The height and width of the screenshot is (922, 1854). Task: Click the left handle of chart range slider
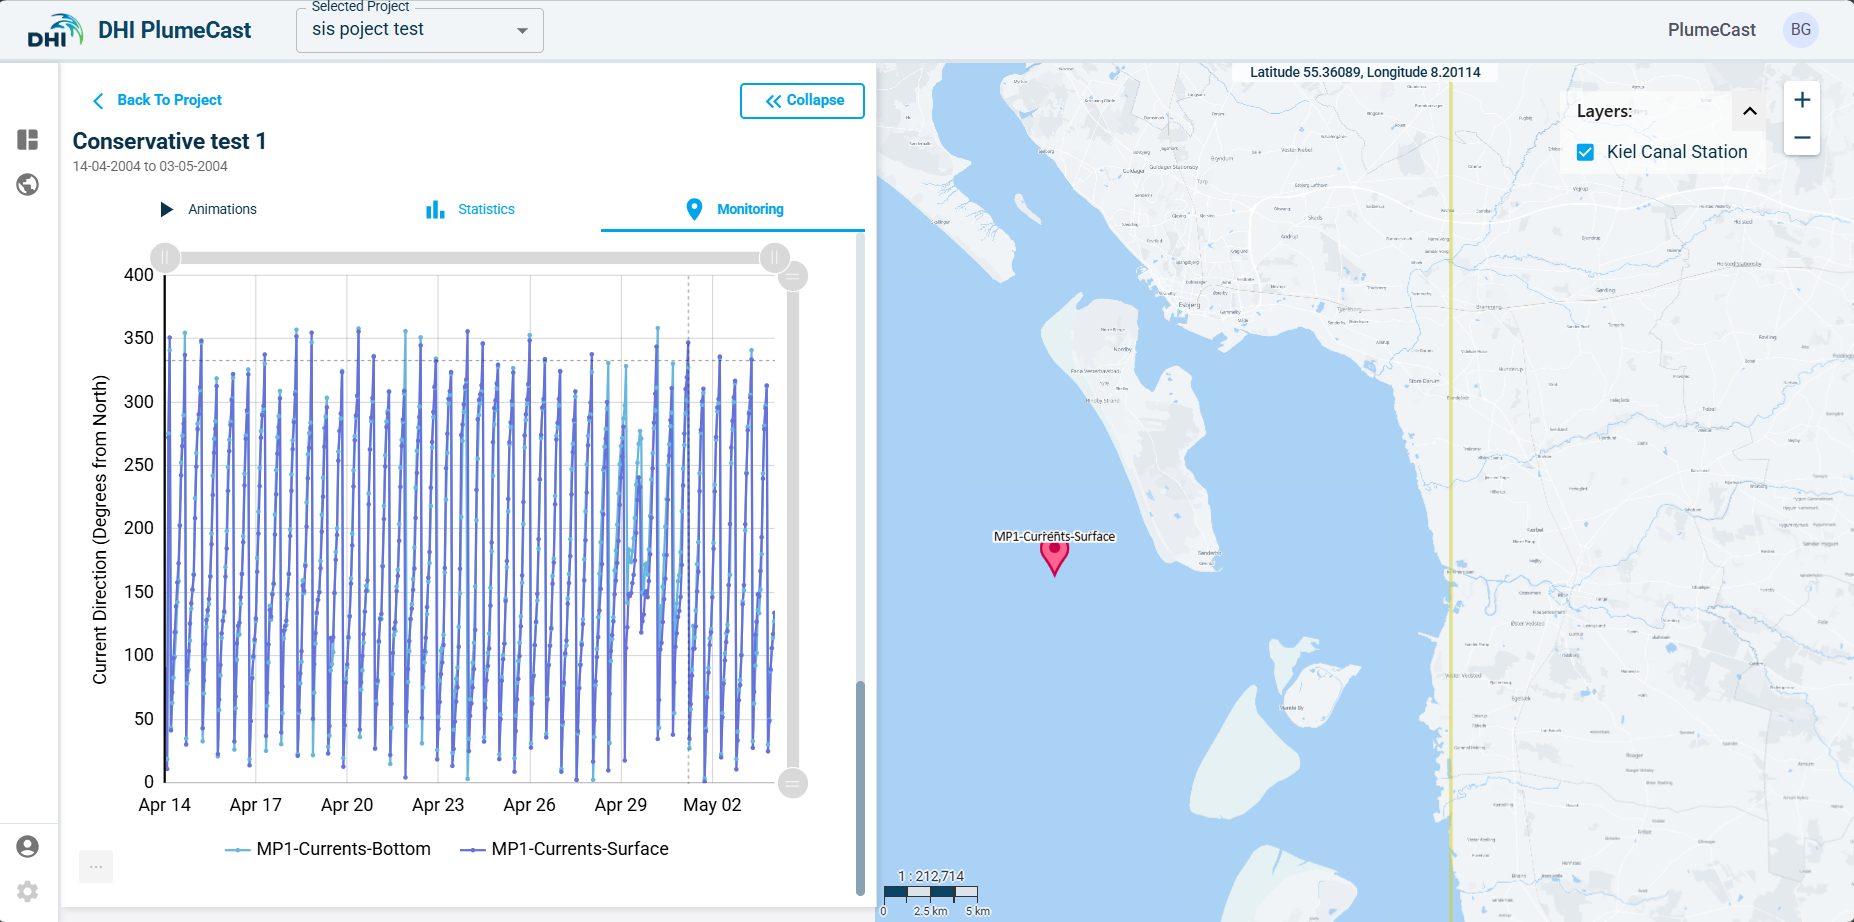tap(165, 258)
